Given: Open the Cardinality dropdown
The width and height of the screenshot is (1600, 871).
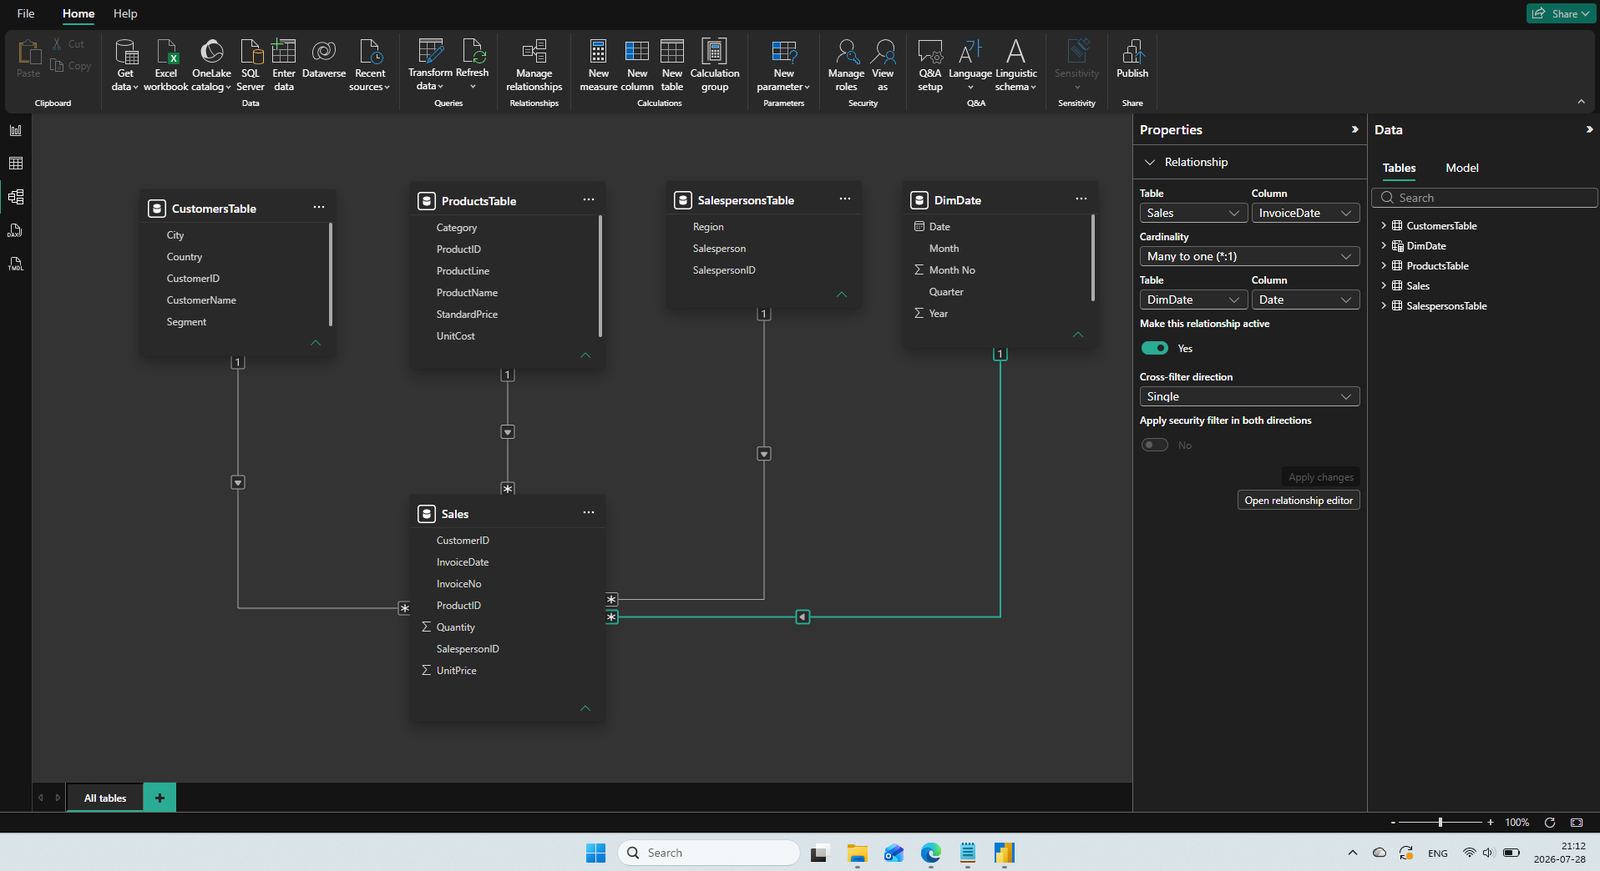Looking at the screenshot, I should (1249, 257).
